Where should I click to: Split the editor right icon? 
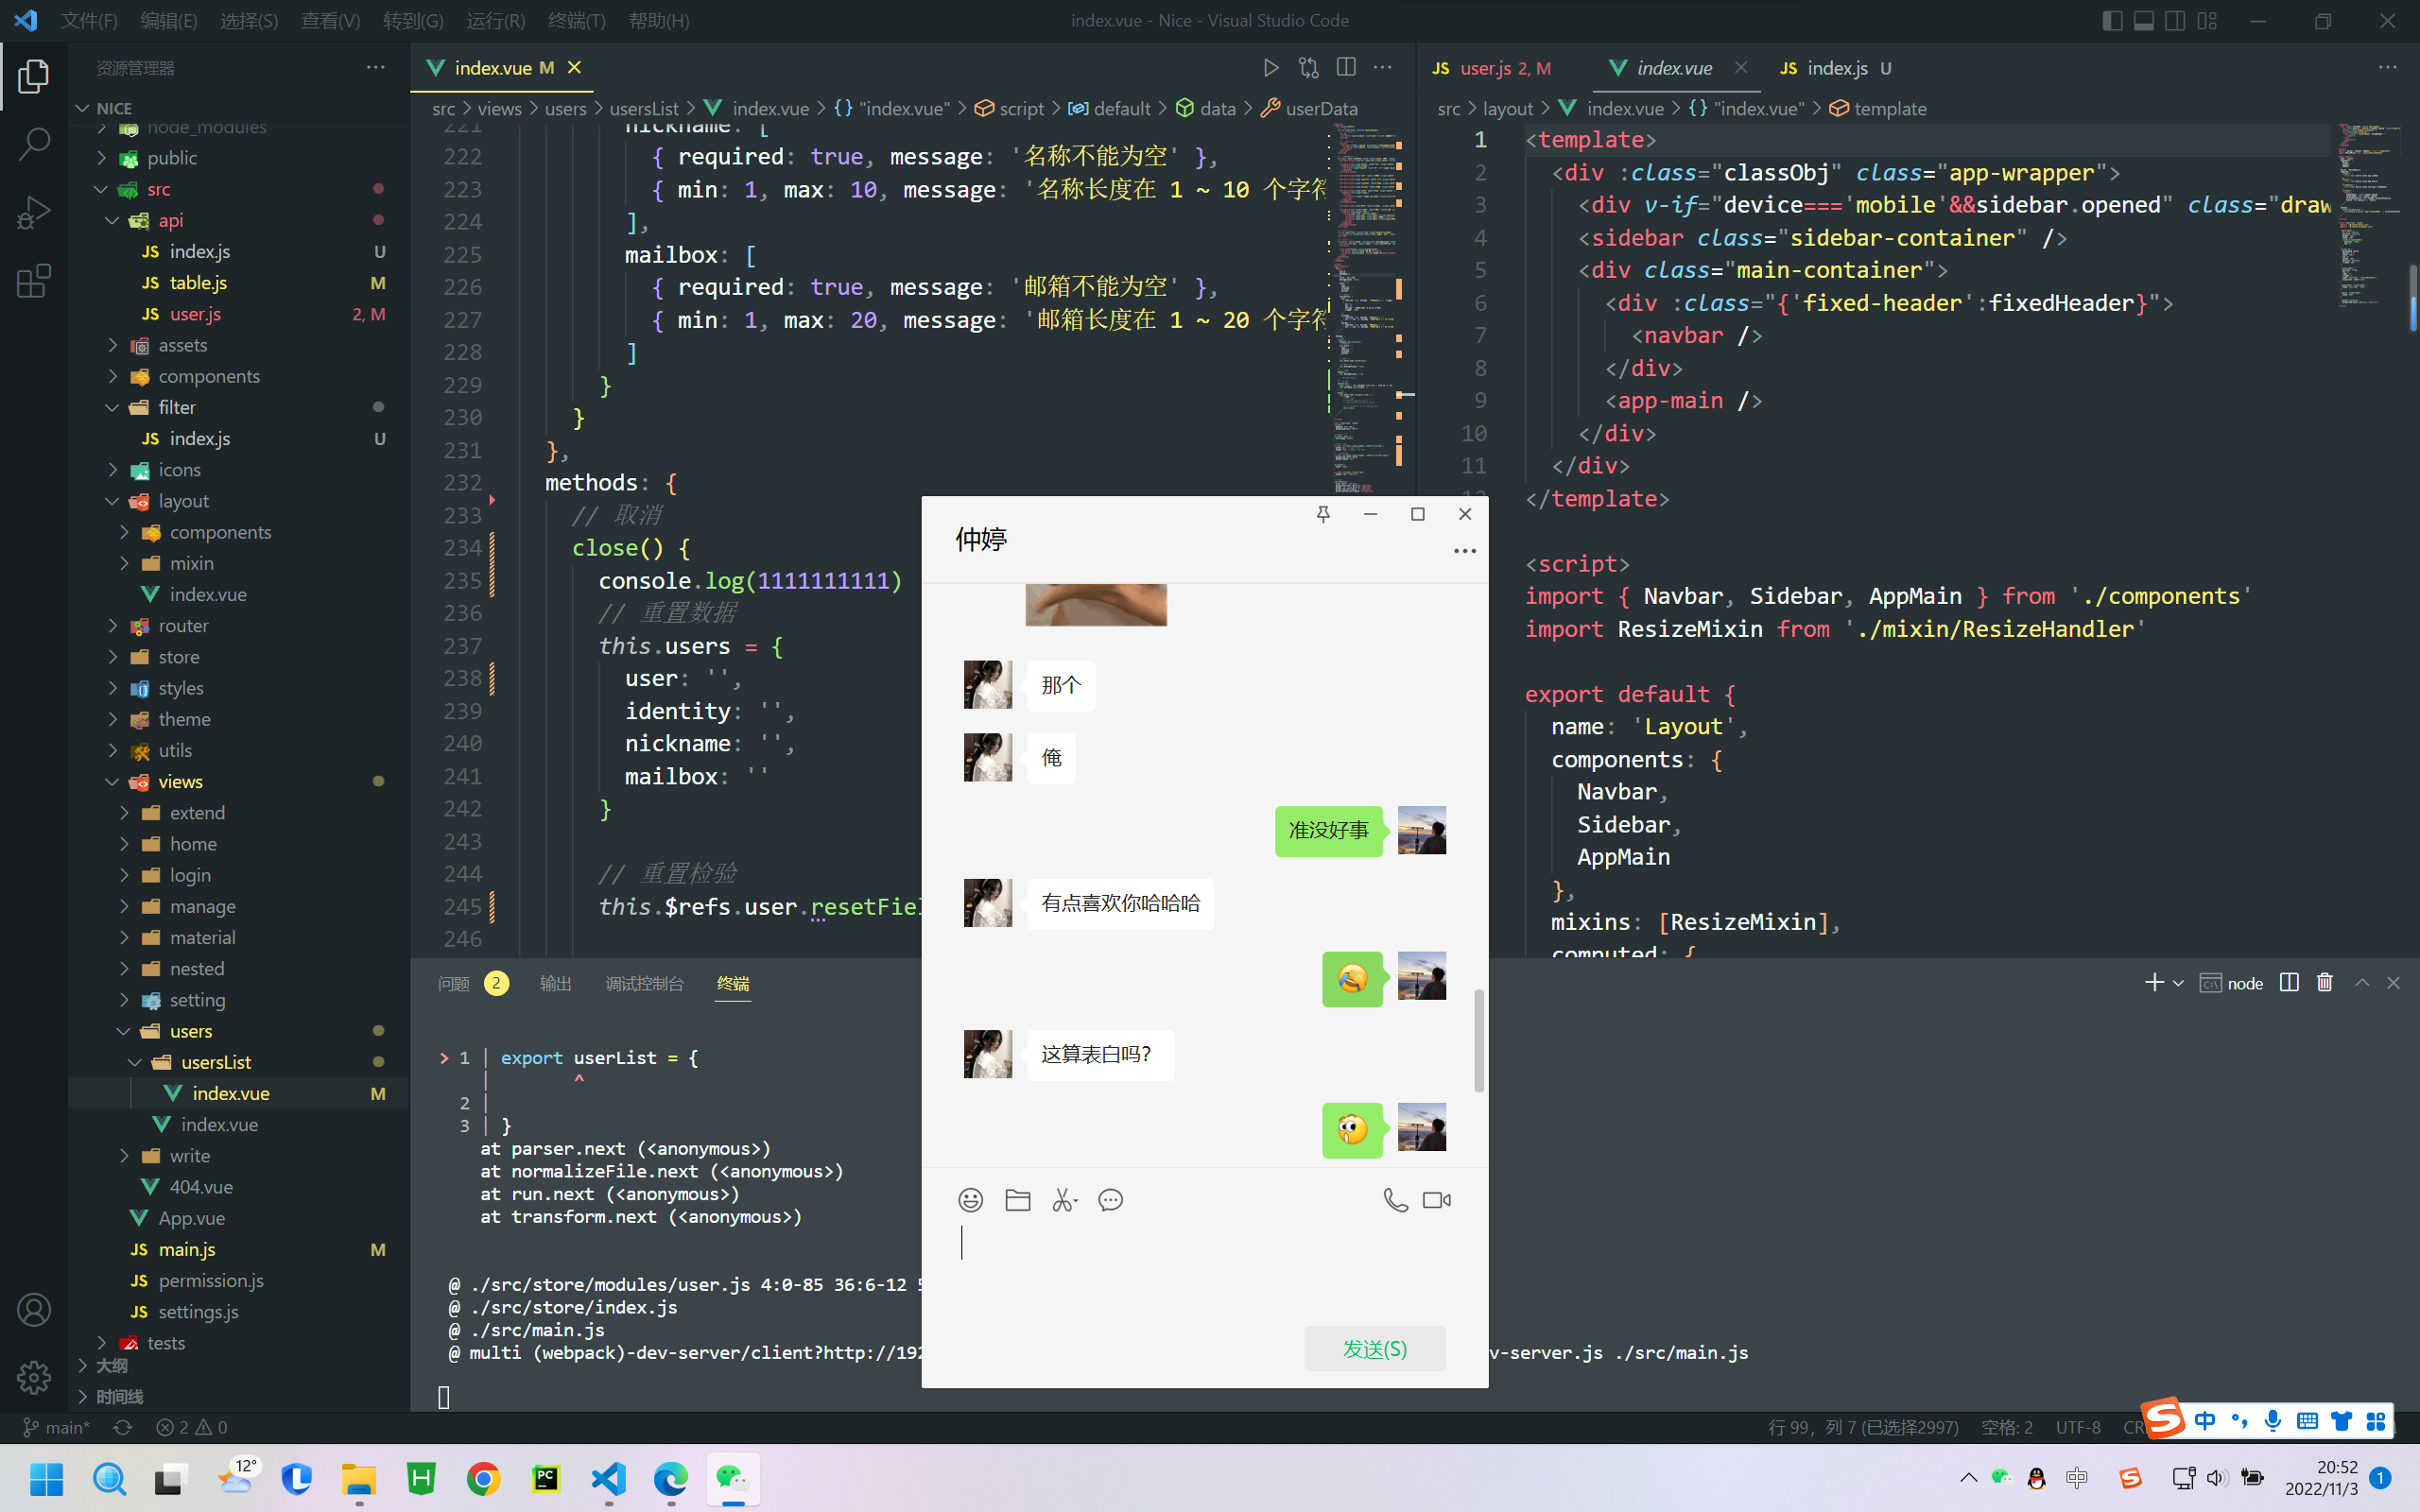coord(1346,68)
